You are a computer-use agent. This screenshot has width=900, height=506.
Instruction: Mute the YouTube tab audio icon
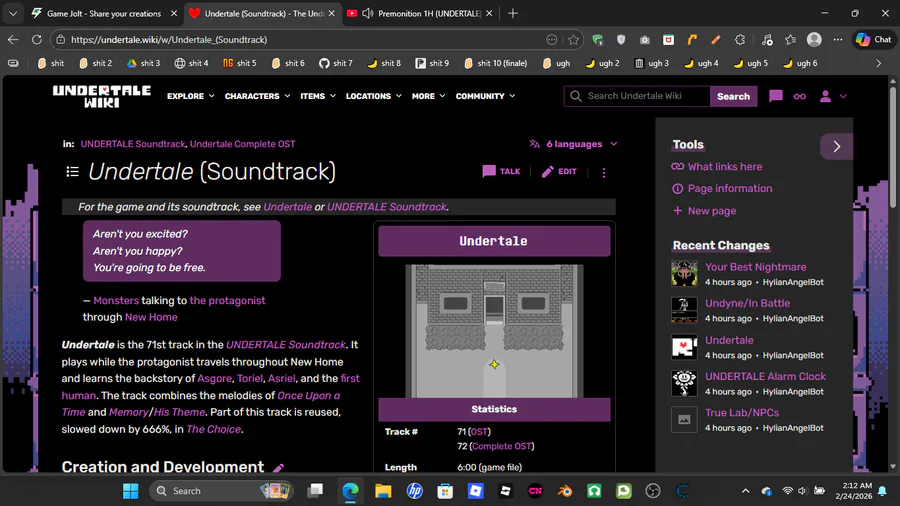pyautogui.click(x=368, y=13)
